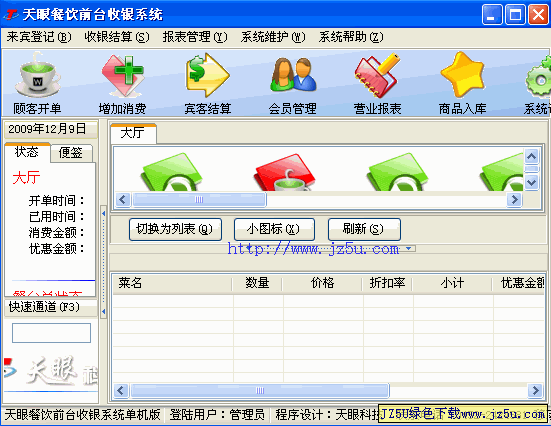This screenshot has width=551, height=426.
Task: Click the 菜名 column header
Action: coord(172,283)
